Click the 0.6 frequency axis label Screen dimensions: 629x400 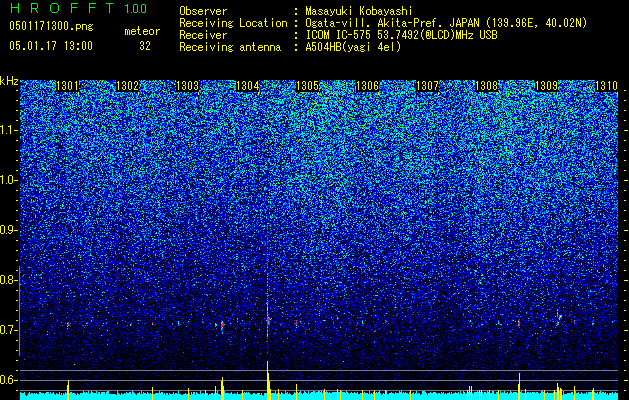[8, 380]
